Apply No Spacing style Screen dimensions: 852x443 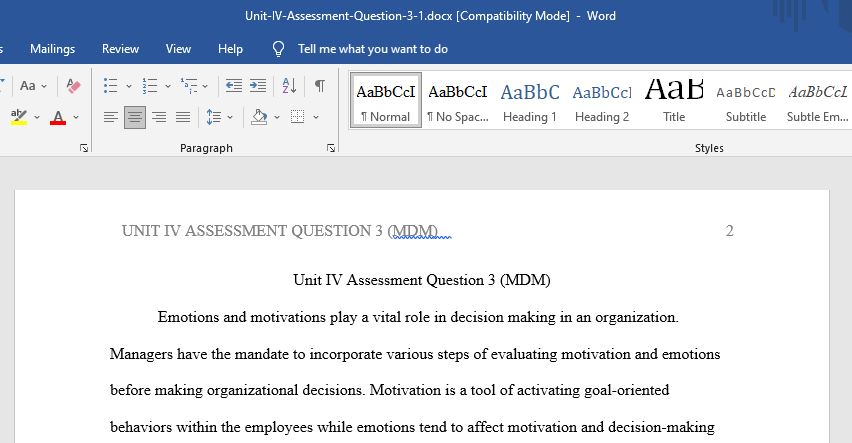click(x=458, y=101)
